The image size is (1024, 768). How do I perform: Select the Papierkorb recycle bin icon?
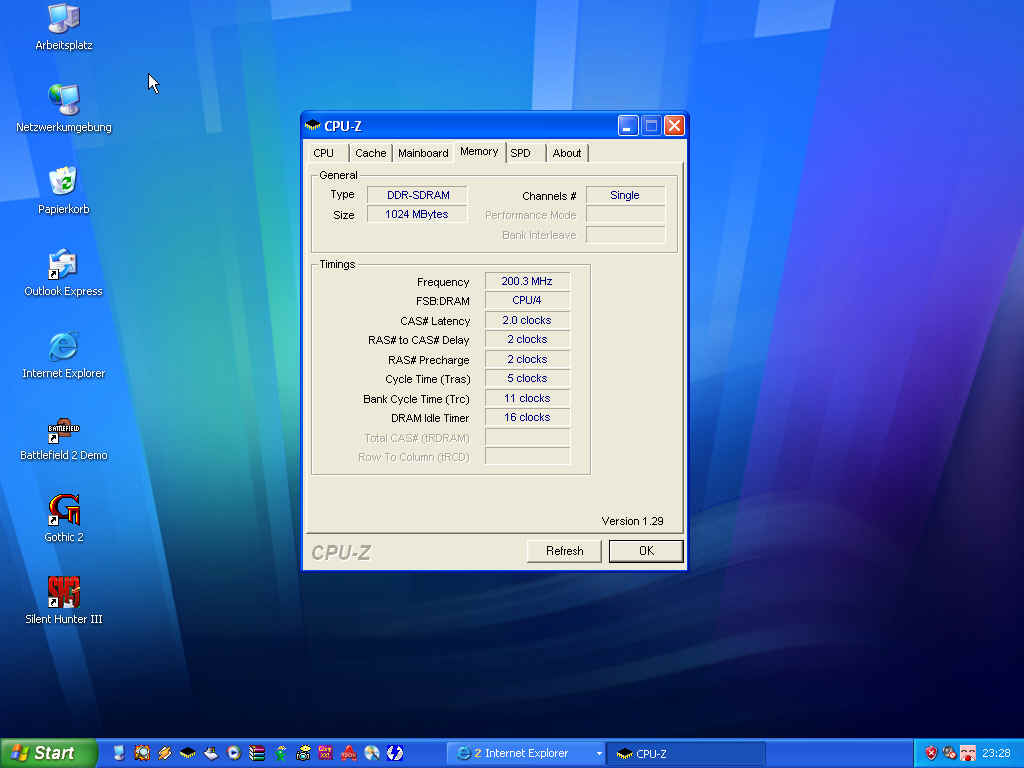coord(63,191)
